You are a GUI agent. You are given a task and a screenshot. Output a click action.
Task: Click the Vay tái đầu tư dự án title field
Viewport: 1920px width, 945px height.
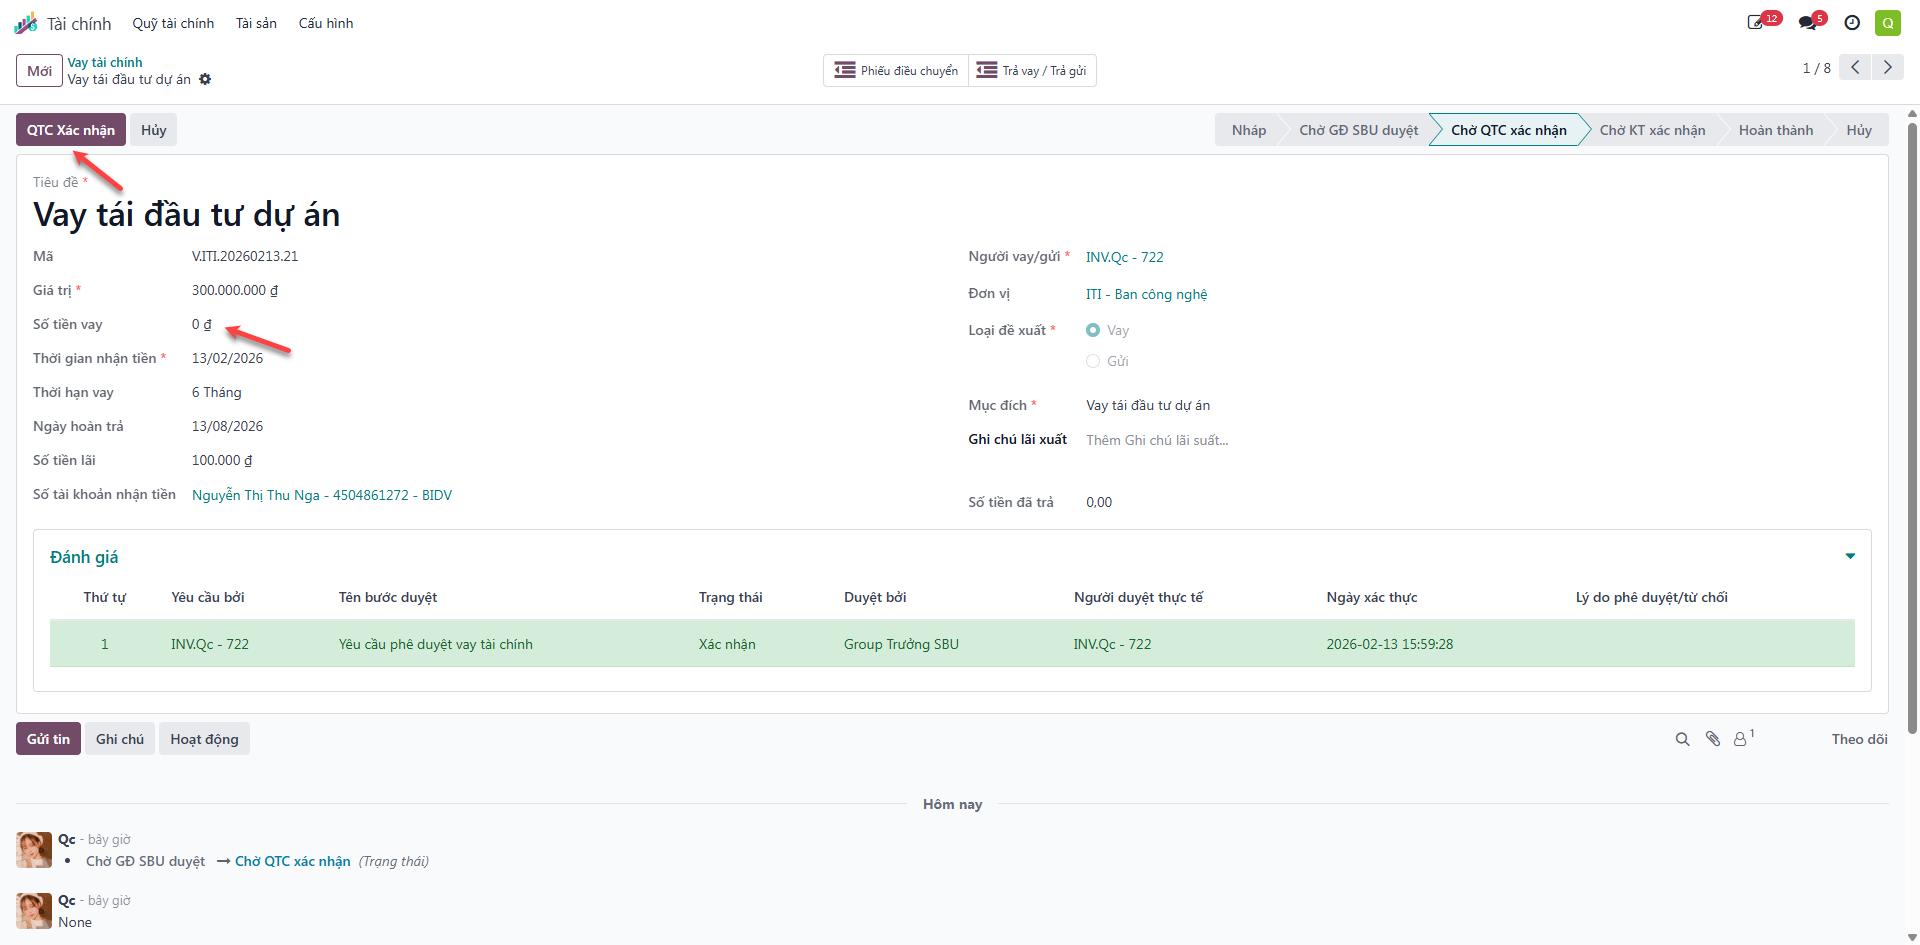tap(187, 214)
